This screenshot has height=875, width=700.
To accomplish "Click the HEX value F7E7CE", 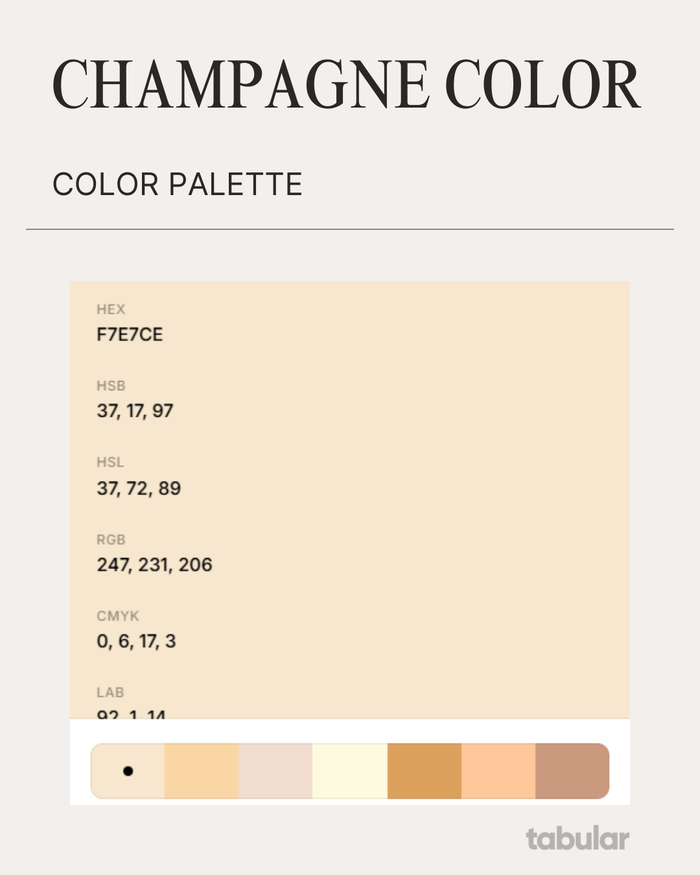I will [130, 334].
